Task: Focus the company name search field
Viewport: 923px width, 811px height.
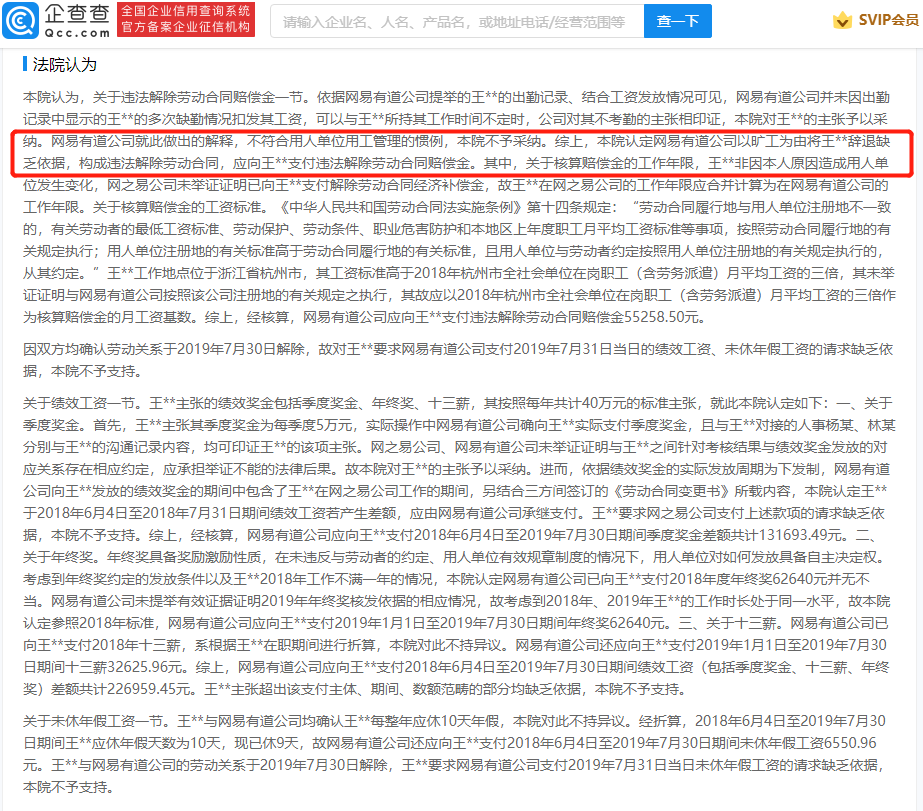Action: tap(457, 21)
